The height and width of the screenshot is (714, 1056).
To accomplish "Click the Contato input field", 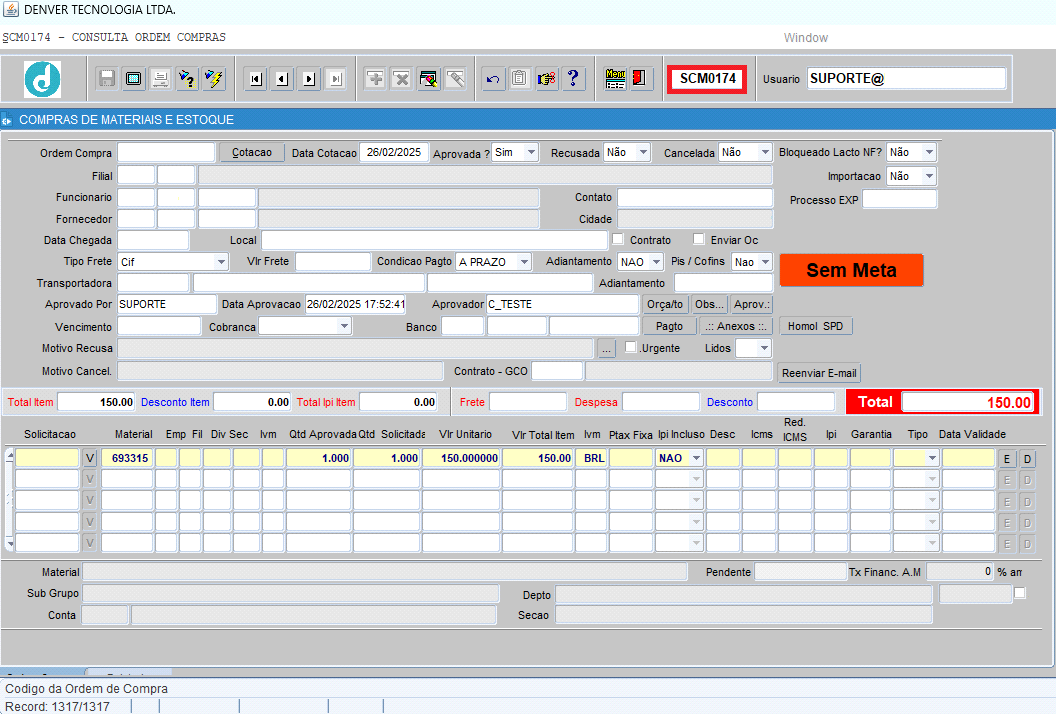I will coord(695,197).
